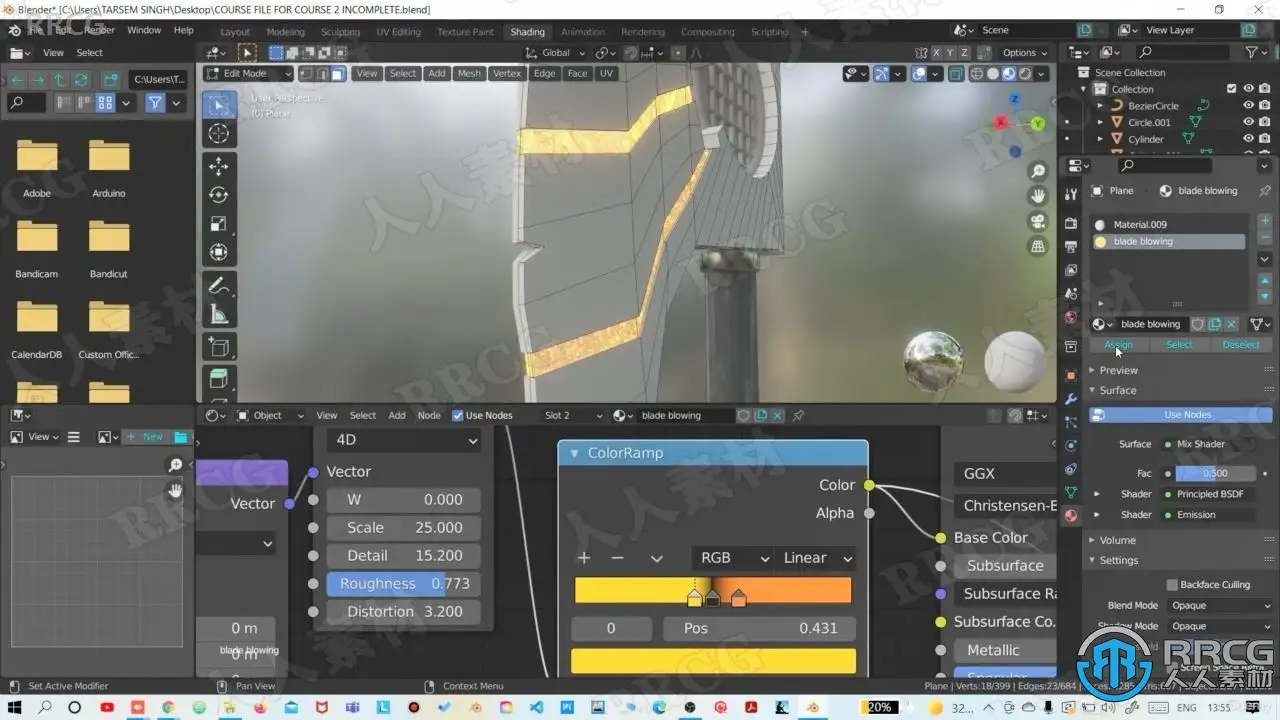This screenshot has width=1280, height=720.
Task: Expand the Volume panel
Action: click(1117, 540)
